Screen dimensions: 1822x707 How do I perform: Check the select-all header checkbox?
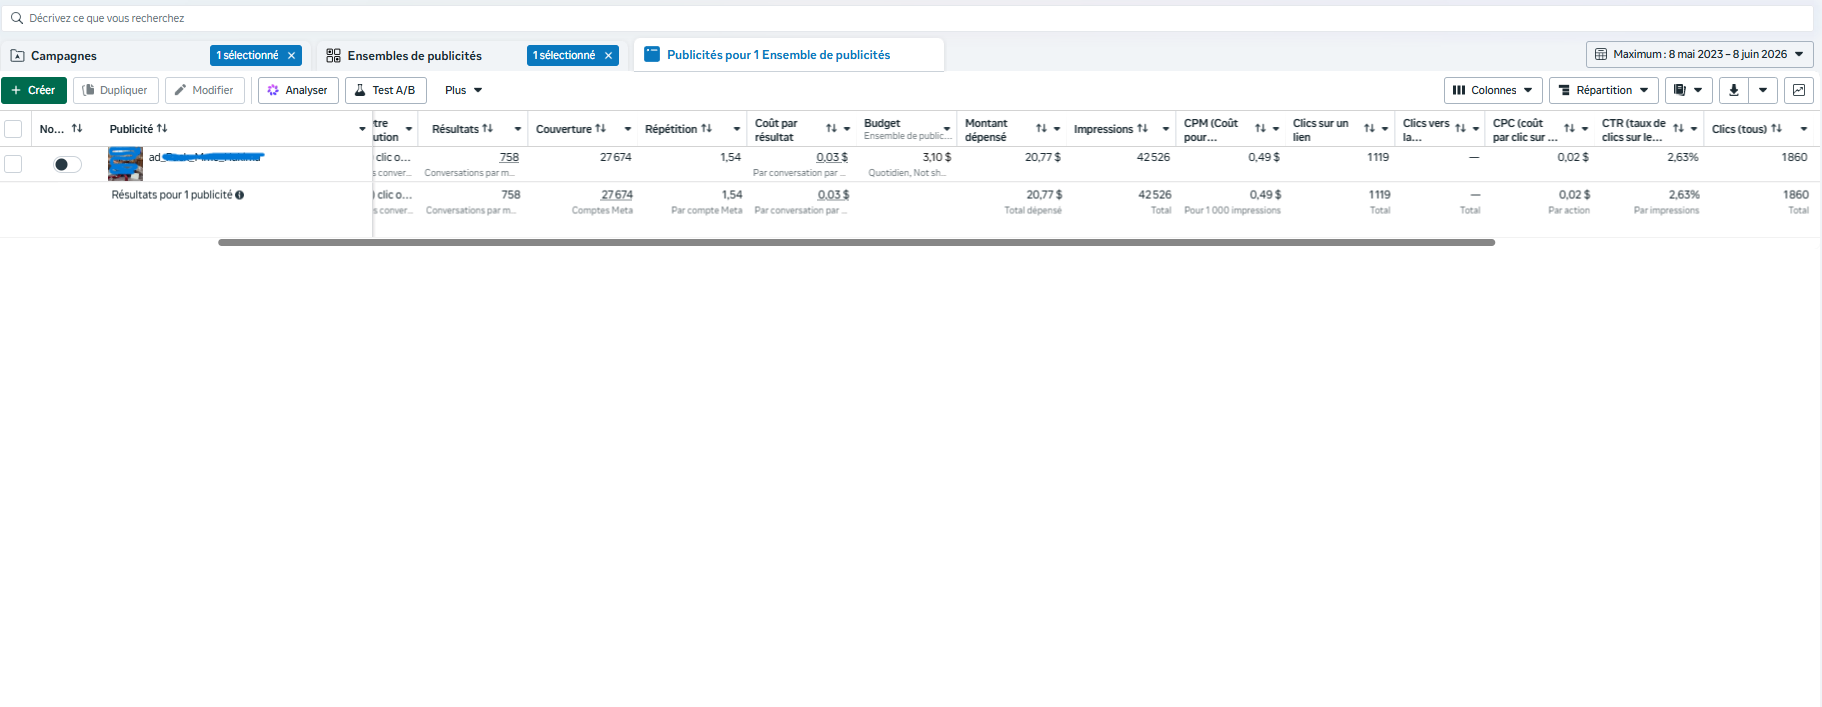(13, 129)
